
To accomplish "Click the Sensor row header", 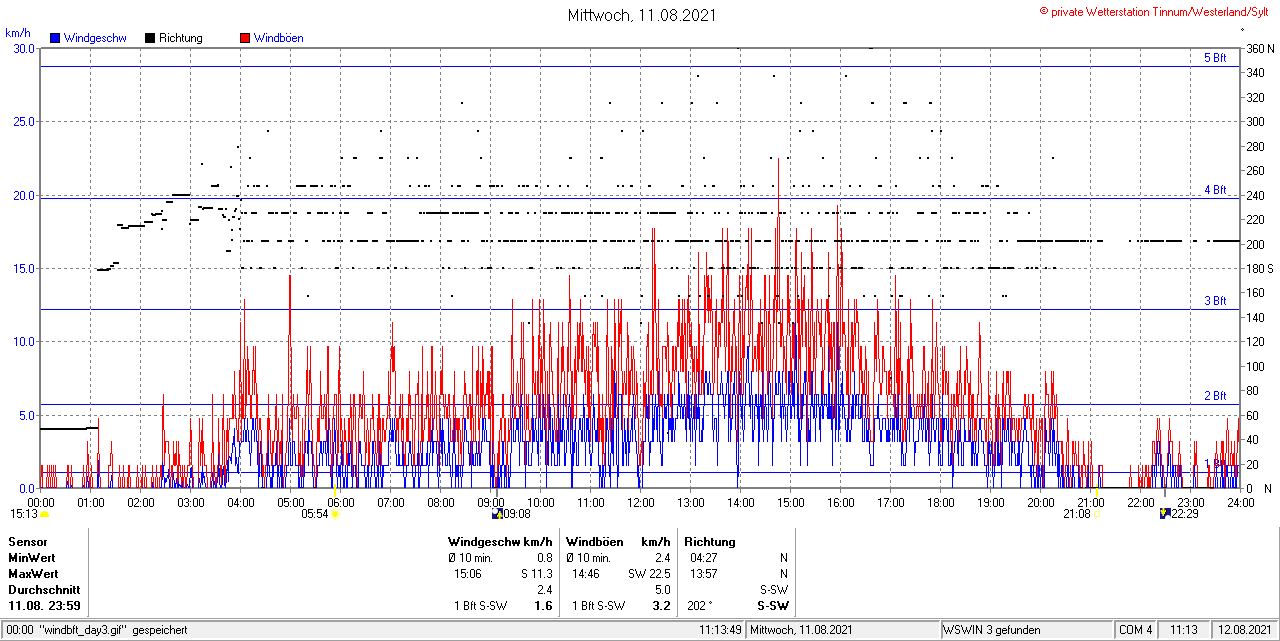I will pos(28,541).
